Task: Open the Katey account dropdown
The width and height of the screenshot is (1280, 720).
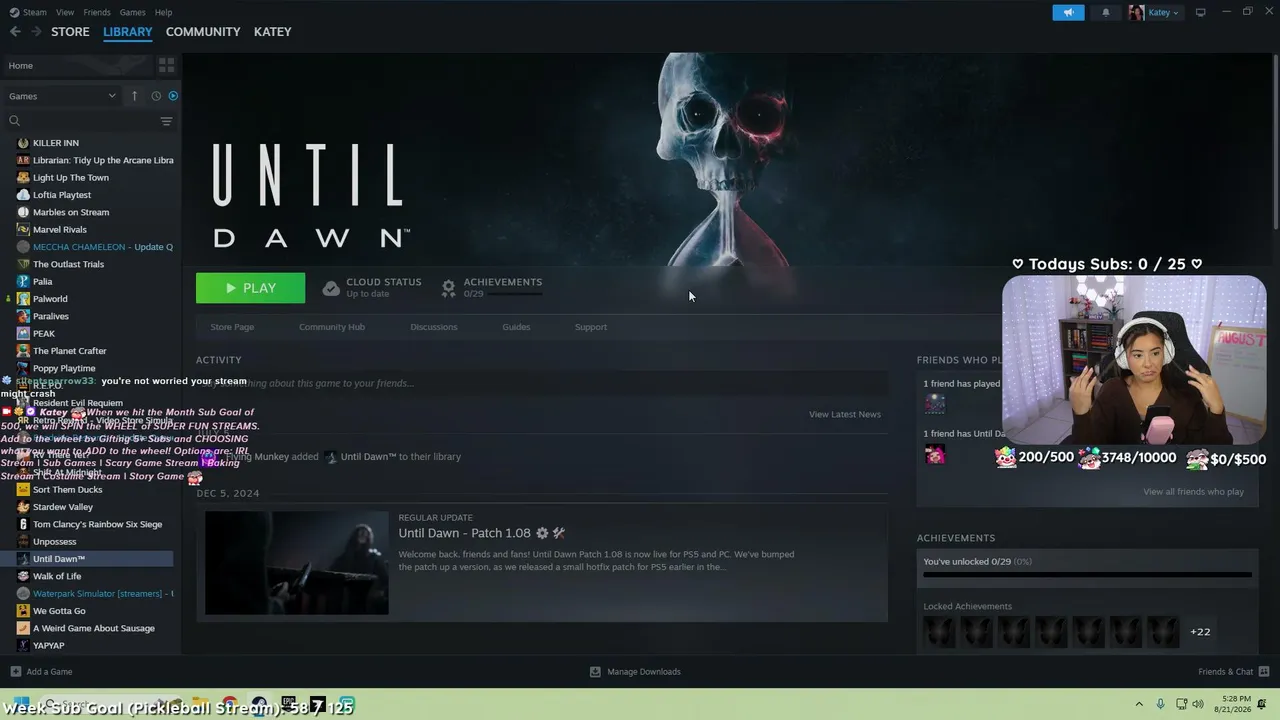Action: [x=1154, y=13]
